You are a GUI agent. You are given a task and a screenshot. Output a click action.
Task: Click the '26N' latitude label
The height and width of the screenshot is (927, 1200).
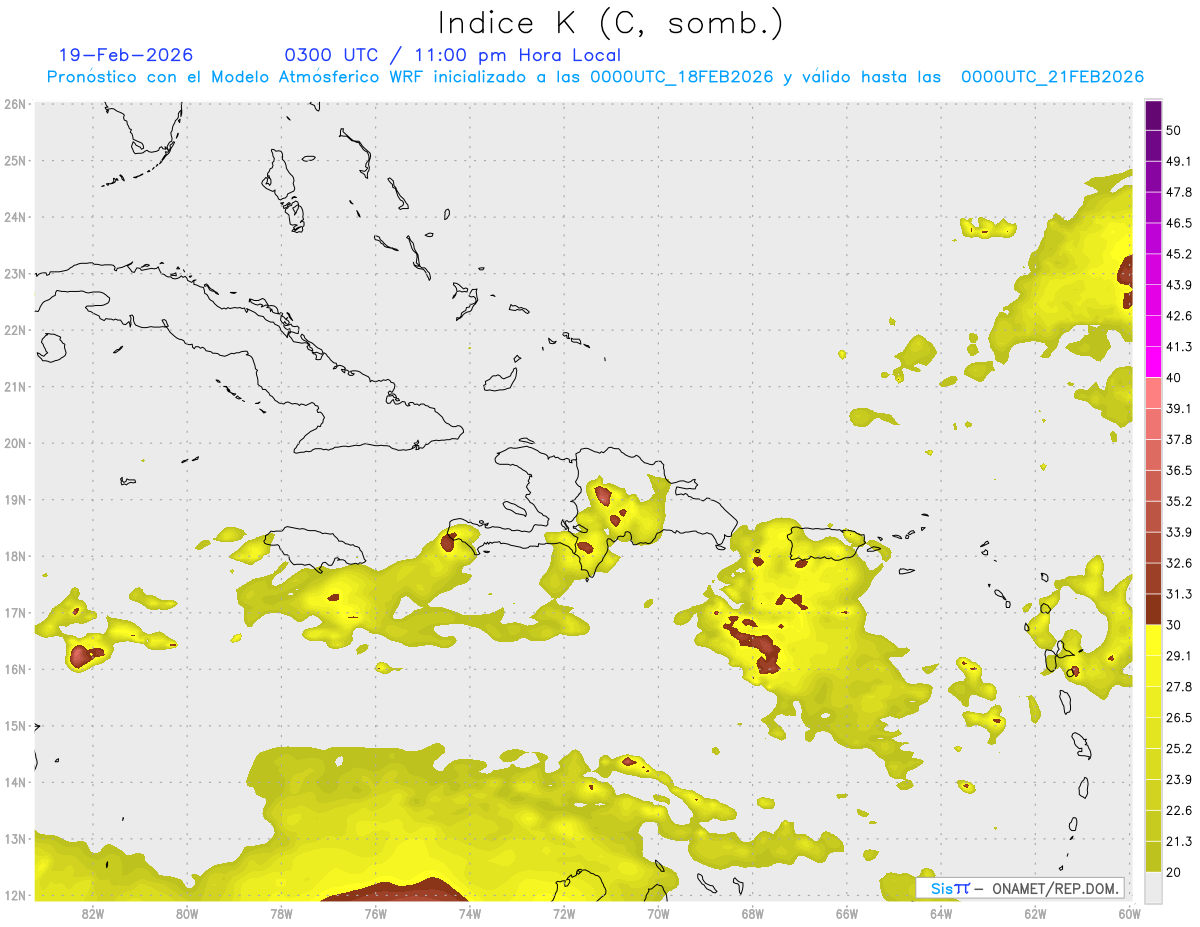[15, 104]
